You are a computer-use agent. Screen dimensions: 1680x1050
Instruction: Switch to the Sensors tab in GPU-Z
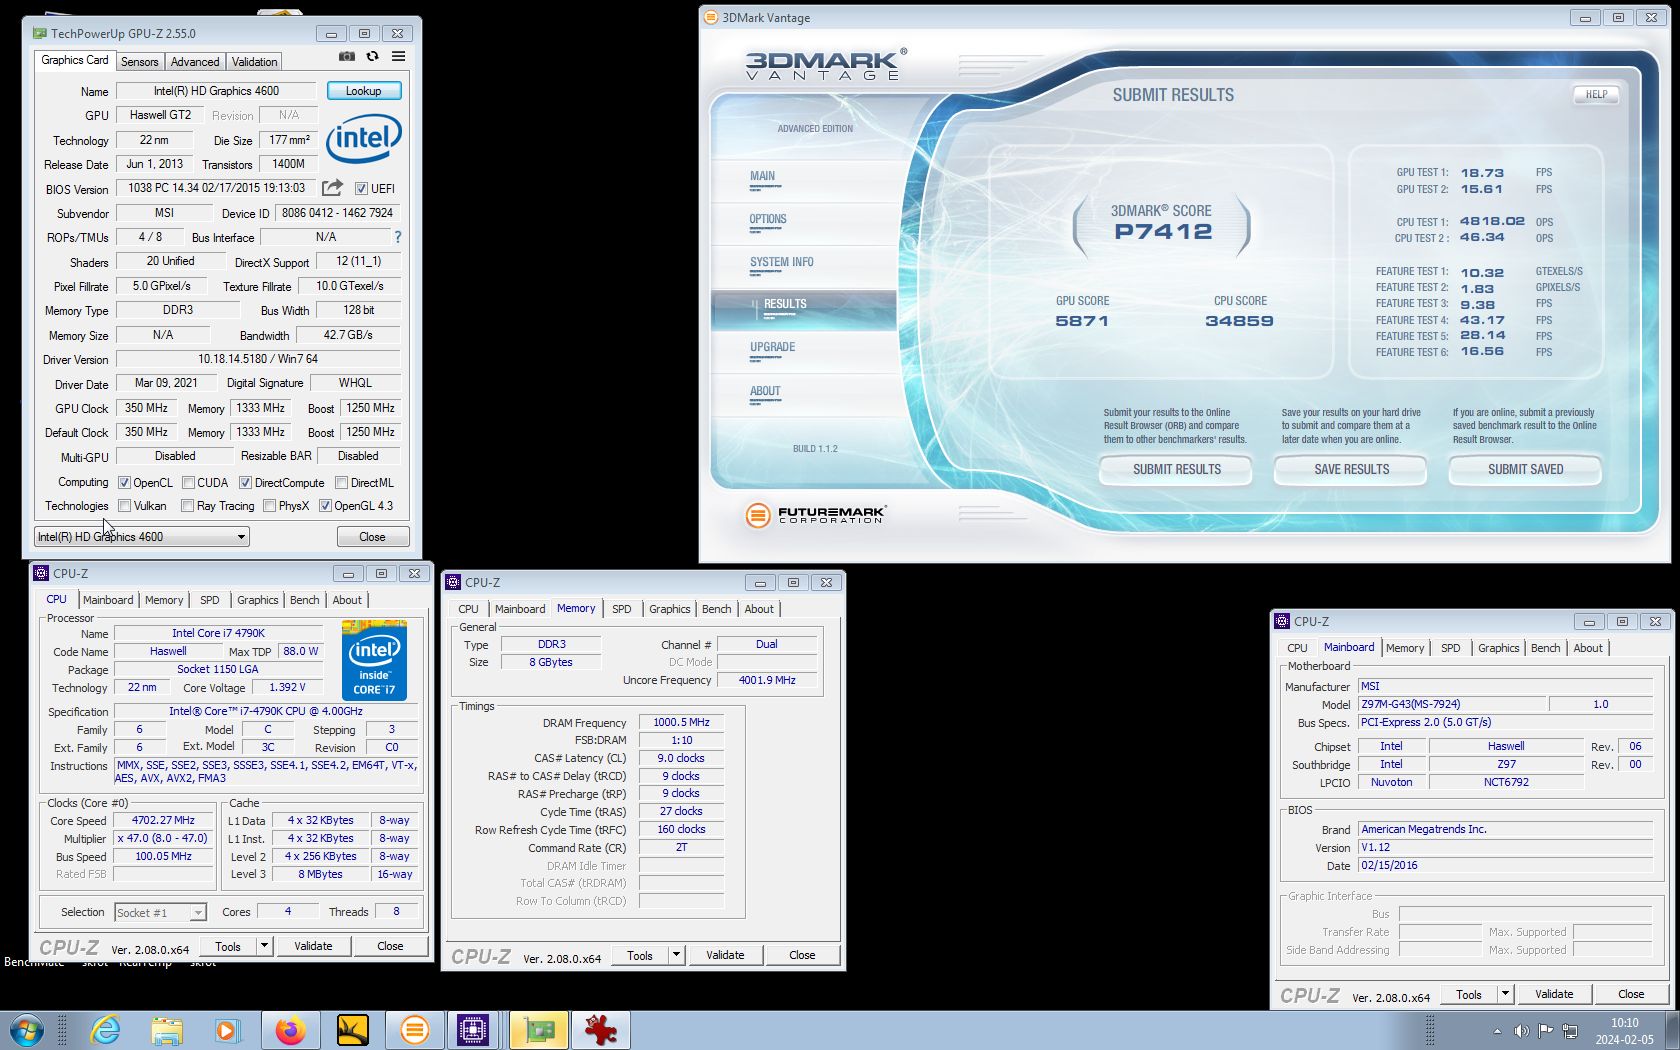pos(140,62)
